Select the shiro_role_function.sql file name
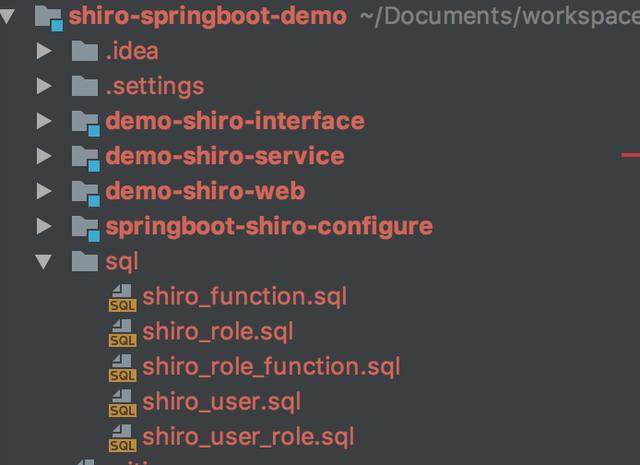This screenshot has width=640, height=465. click(271, 367)
